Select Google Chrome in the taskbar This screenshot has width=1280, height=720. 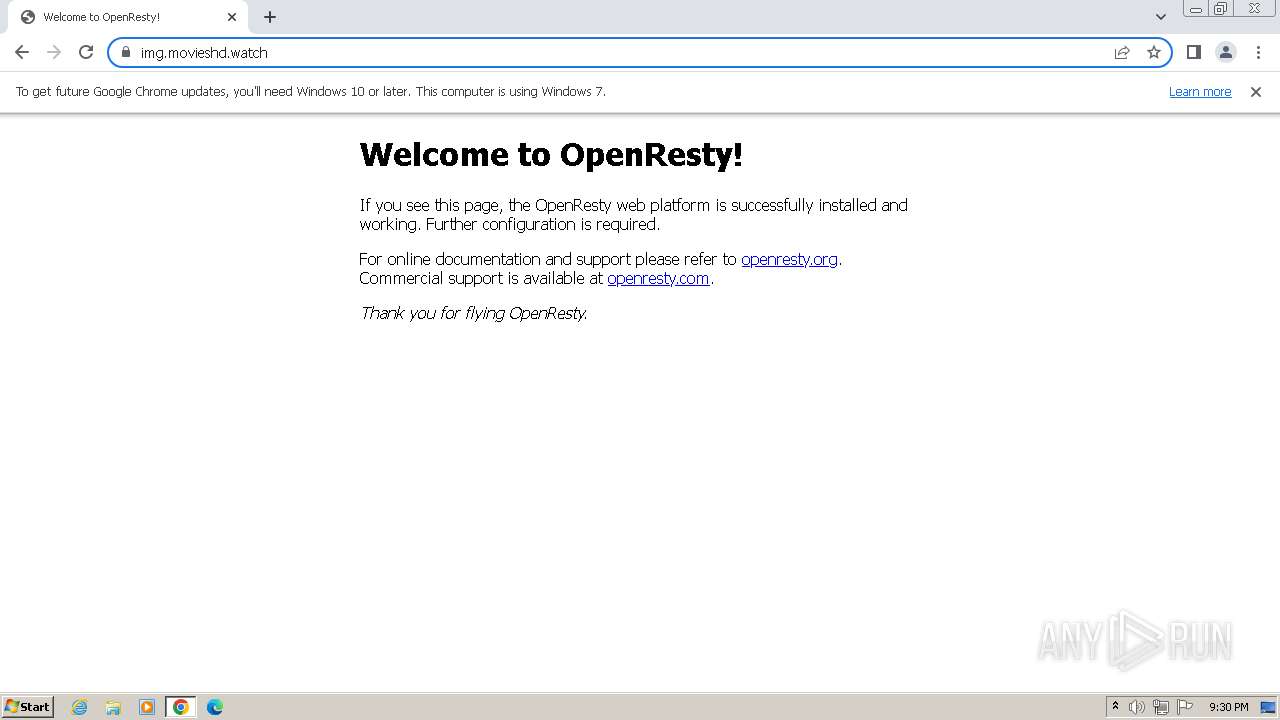coord(181,707)
